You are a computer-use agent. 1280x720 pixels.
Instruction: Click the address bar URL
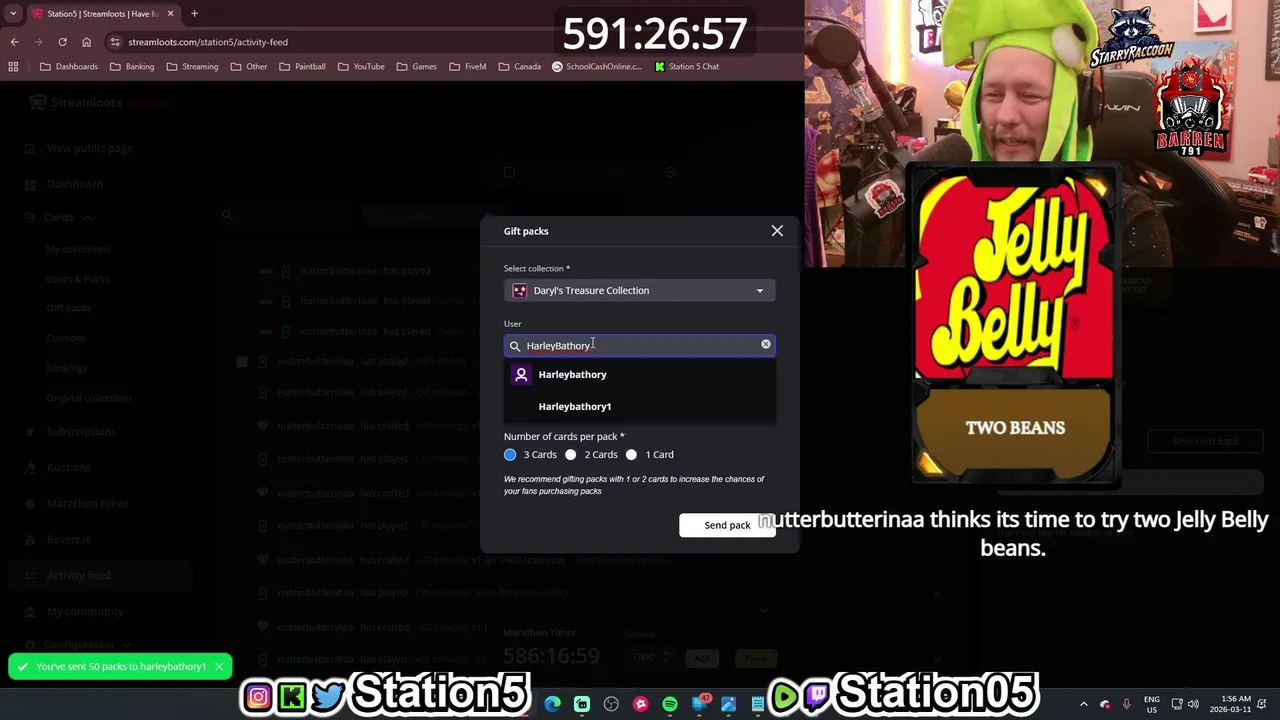pyautogui.click(x=208, y=42)
